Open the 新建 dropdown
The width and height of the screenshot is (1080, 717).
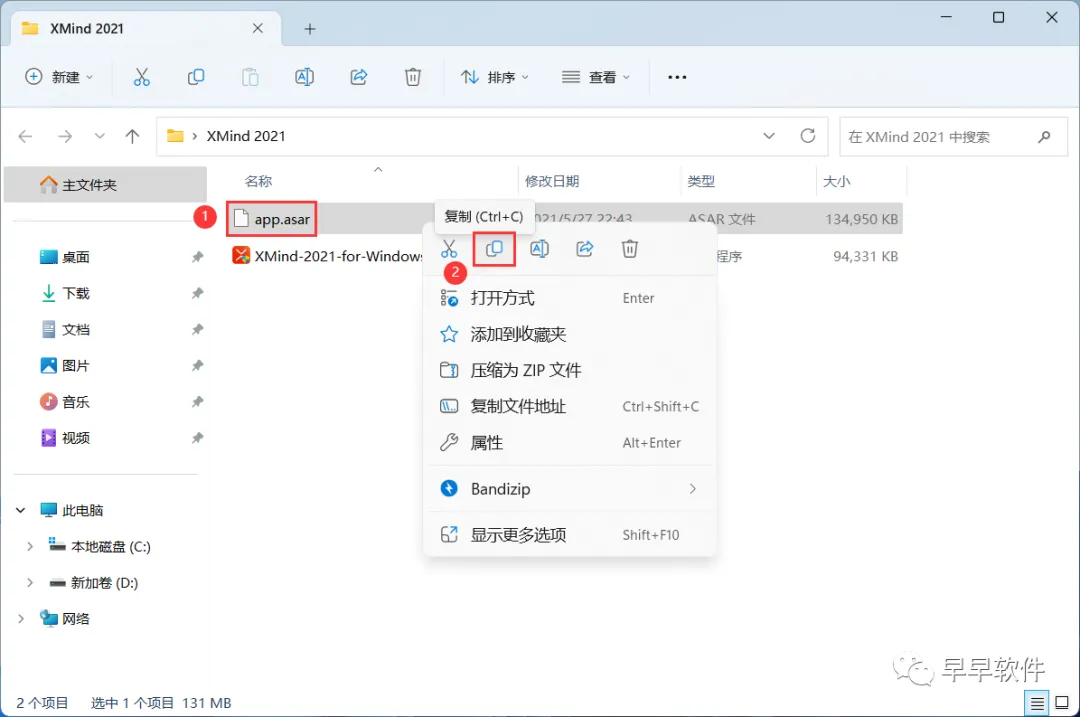(59, 77)
